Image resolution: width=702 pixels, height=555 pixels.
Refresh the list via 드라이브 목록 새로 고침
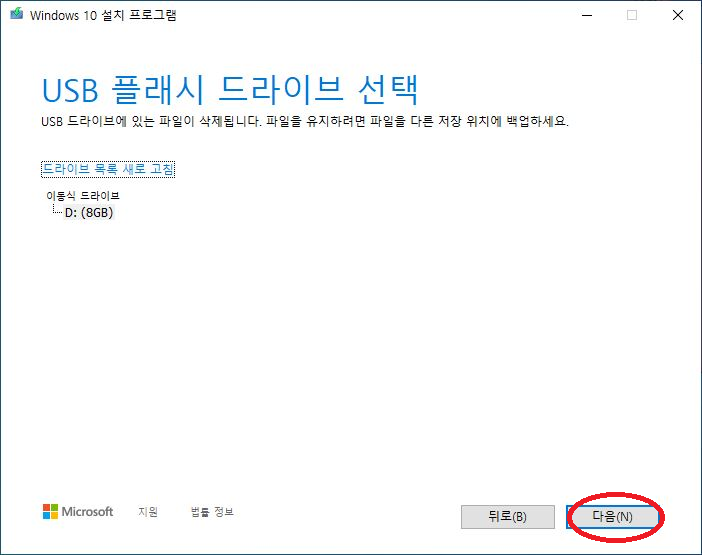108,169
